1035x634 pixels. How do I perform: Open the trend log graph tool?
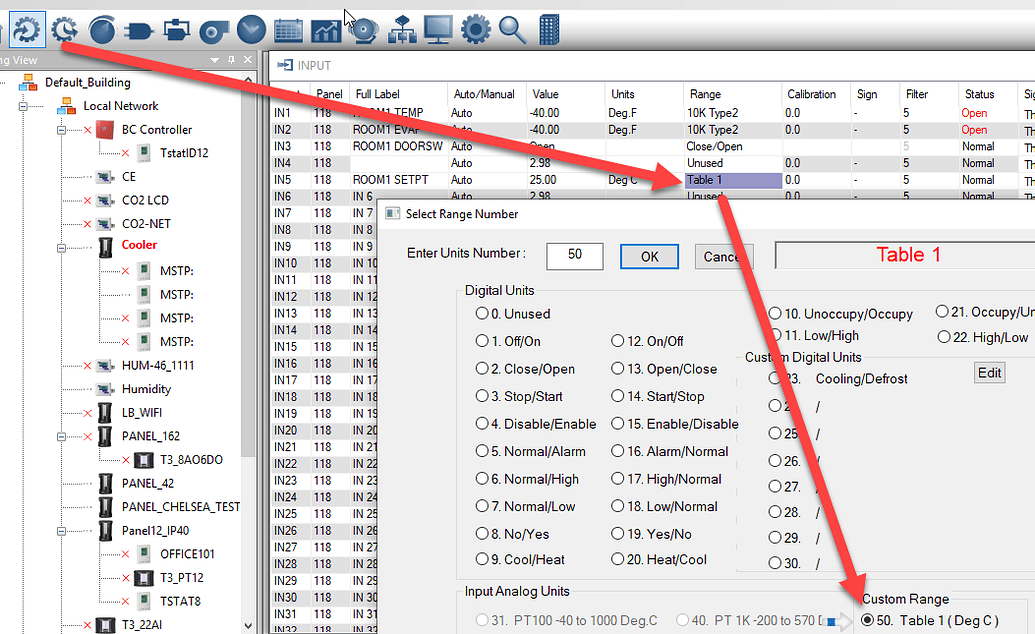(x=324, y=30)
